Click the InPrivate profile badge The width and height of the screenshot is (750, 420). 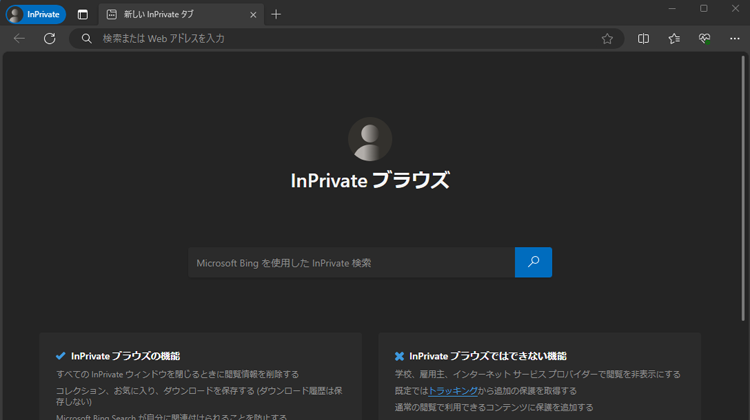tap(36, 14)
